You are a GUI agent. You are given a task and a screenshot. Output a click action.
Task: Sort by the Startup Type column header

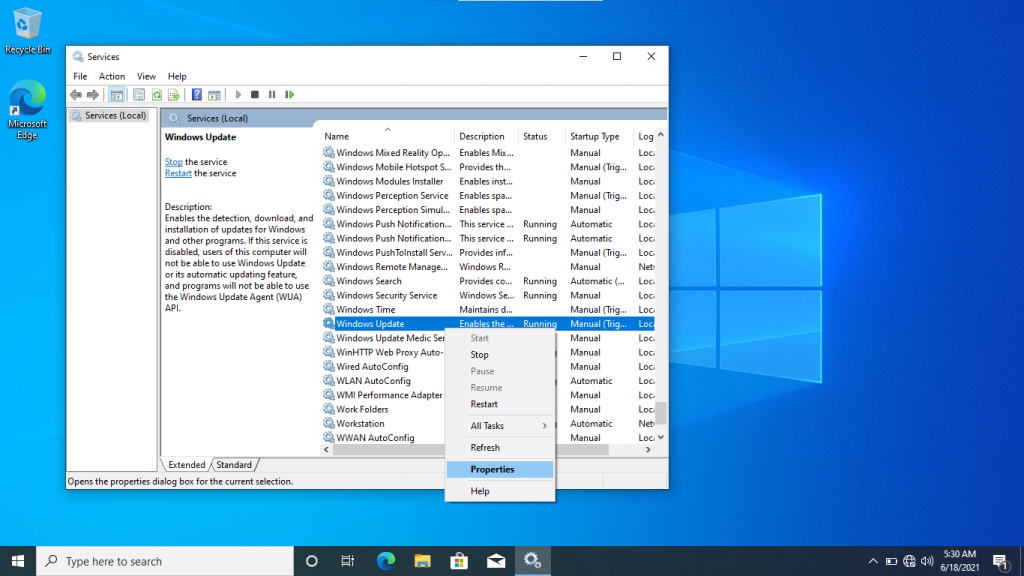(600, 136)
